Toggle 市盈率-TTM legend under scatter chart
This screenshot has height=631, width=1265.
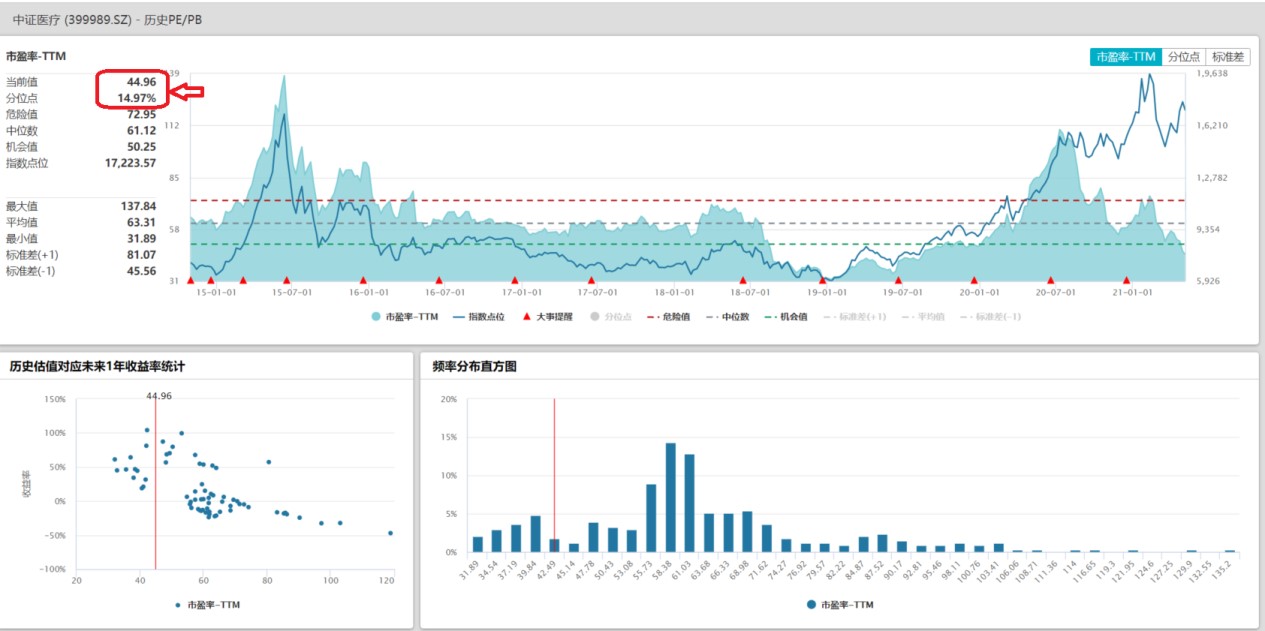pyautogui.click(x=208, y=604)
